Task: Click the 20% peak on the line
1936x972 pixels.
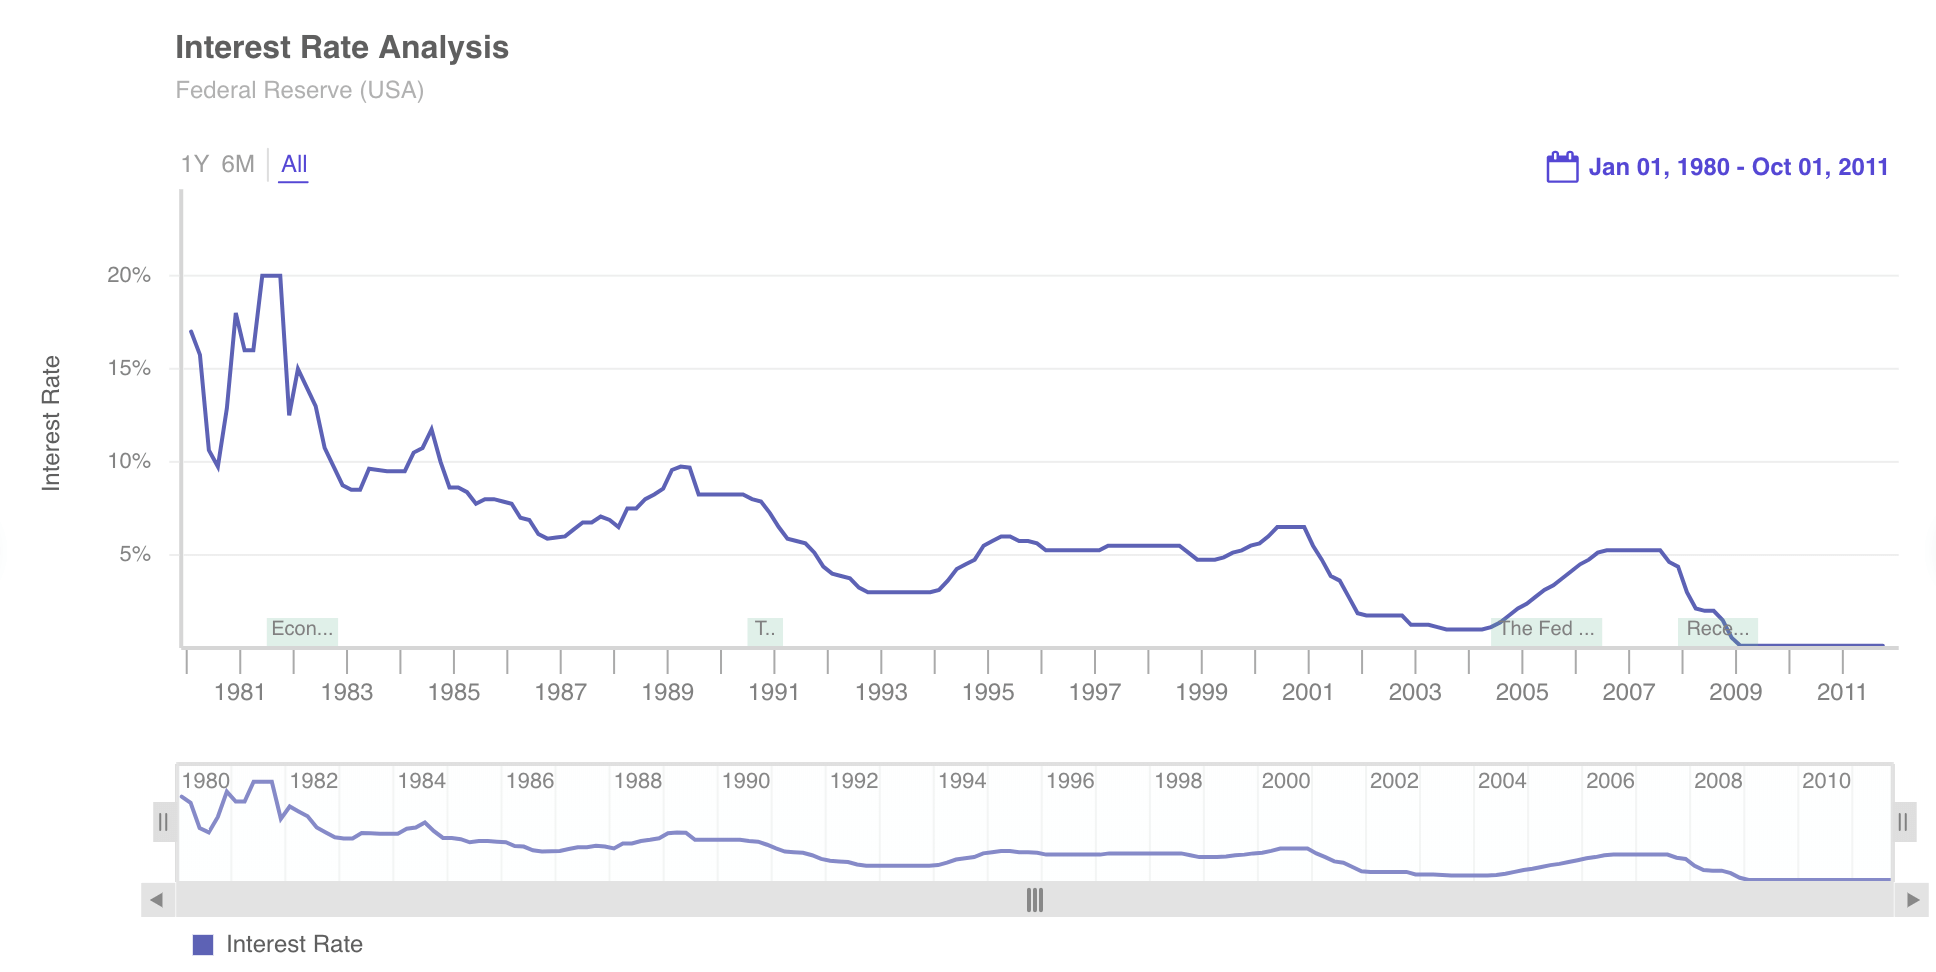Action: click(271, 275)
